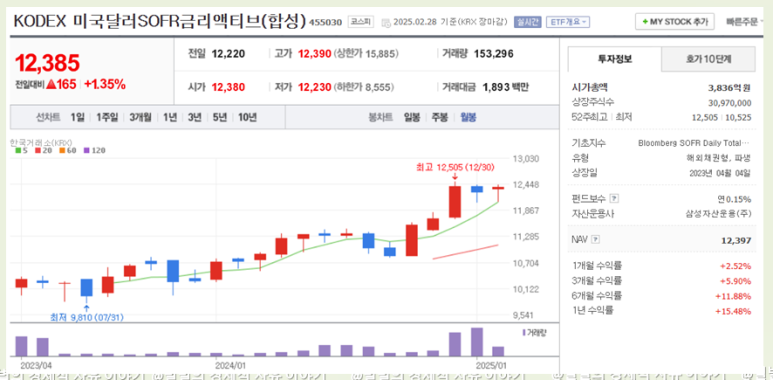This screenshot has height=380, width=773.
Task: Click the 시가 value 12,380
Action: (228, 88)
